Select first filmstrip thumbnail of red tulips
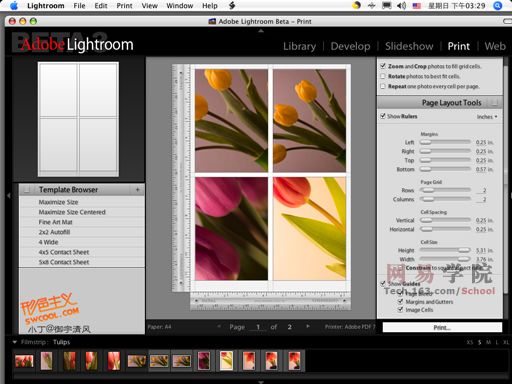This screenshot has width=512, height=384. pyautogui.click(x=24, y=361)
